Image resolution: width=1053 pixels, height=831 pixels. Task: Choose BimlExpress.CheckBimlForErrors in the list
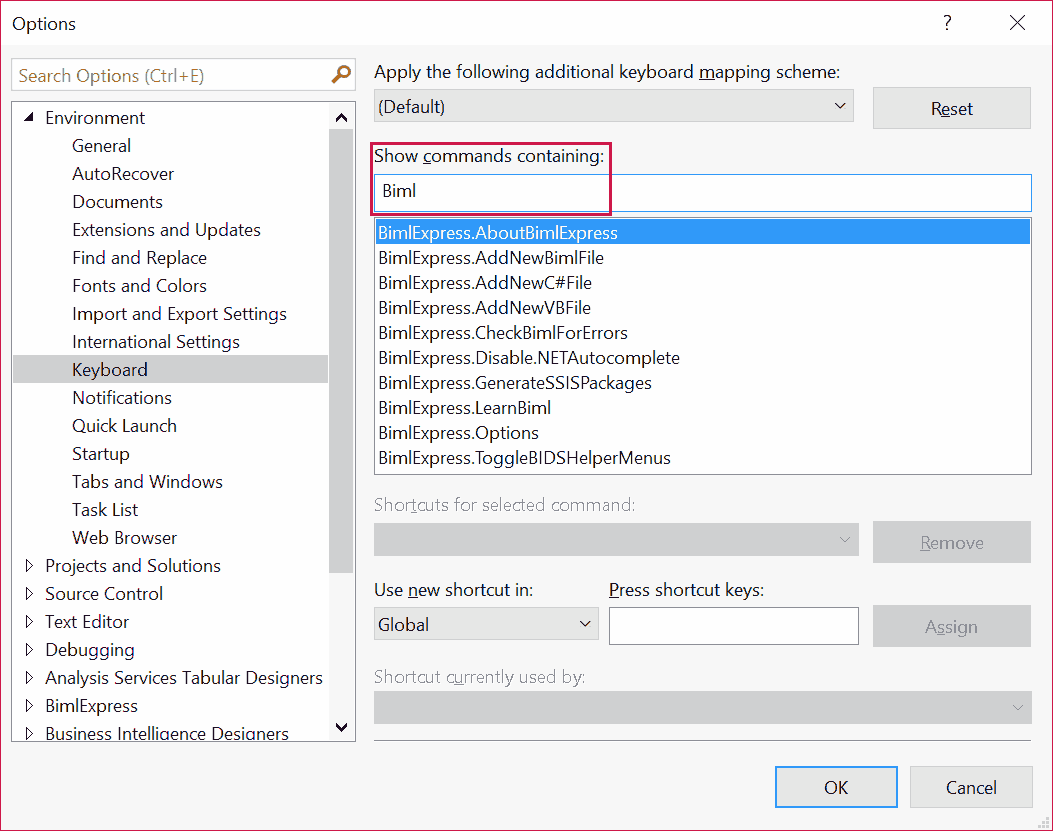[x=502, y=333]
